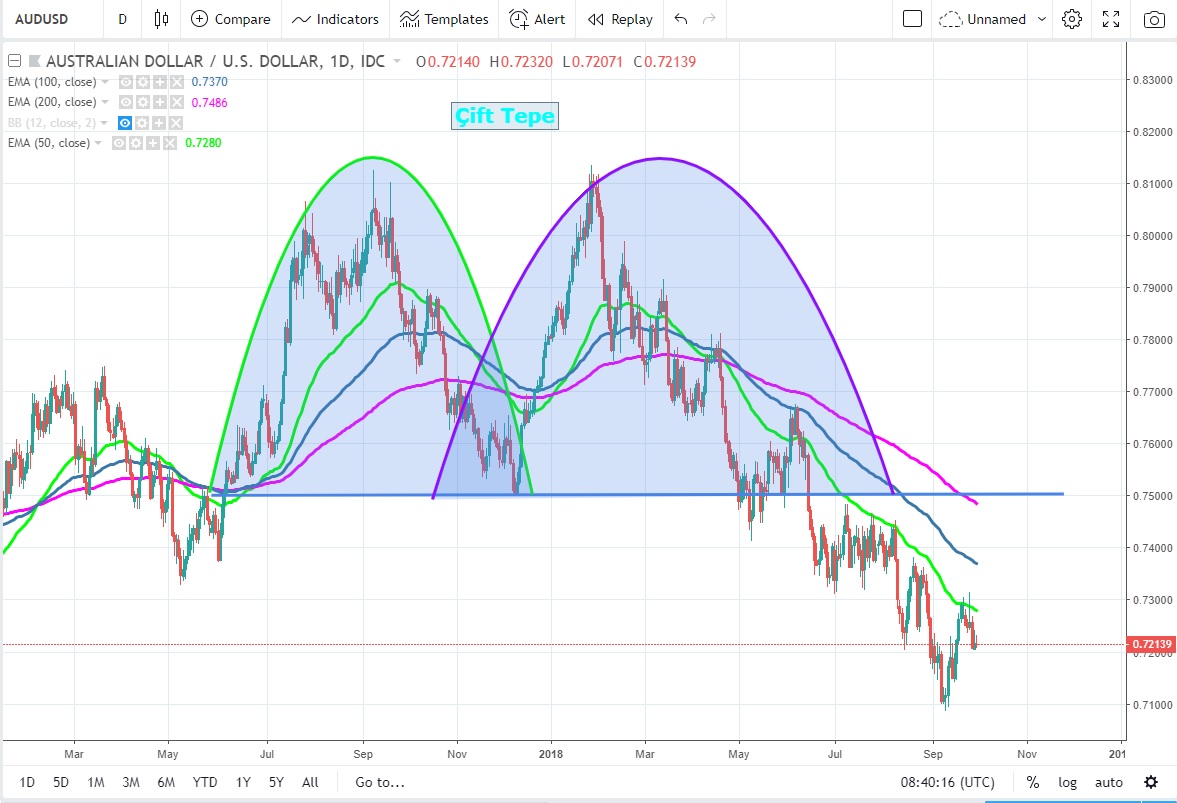The width and height of the screenshot is (1177, 803).
Task: Switch to the YTD time range
Action: point(205,782)
